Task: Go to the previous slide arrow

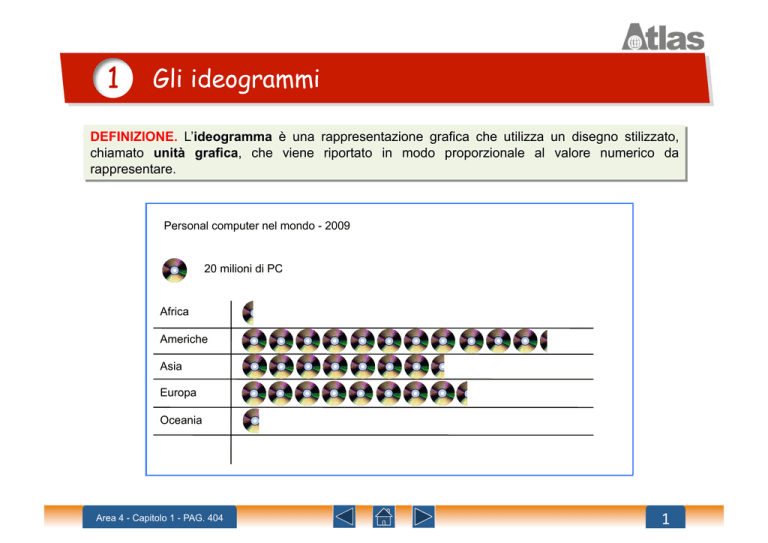Action: click(344, 517)
